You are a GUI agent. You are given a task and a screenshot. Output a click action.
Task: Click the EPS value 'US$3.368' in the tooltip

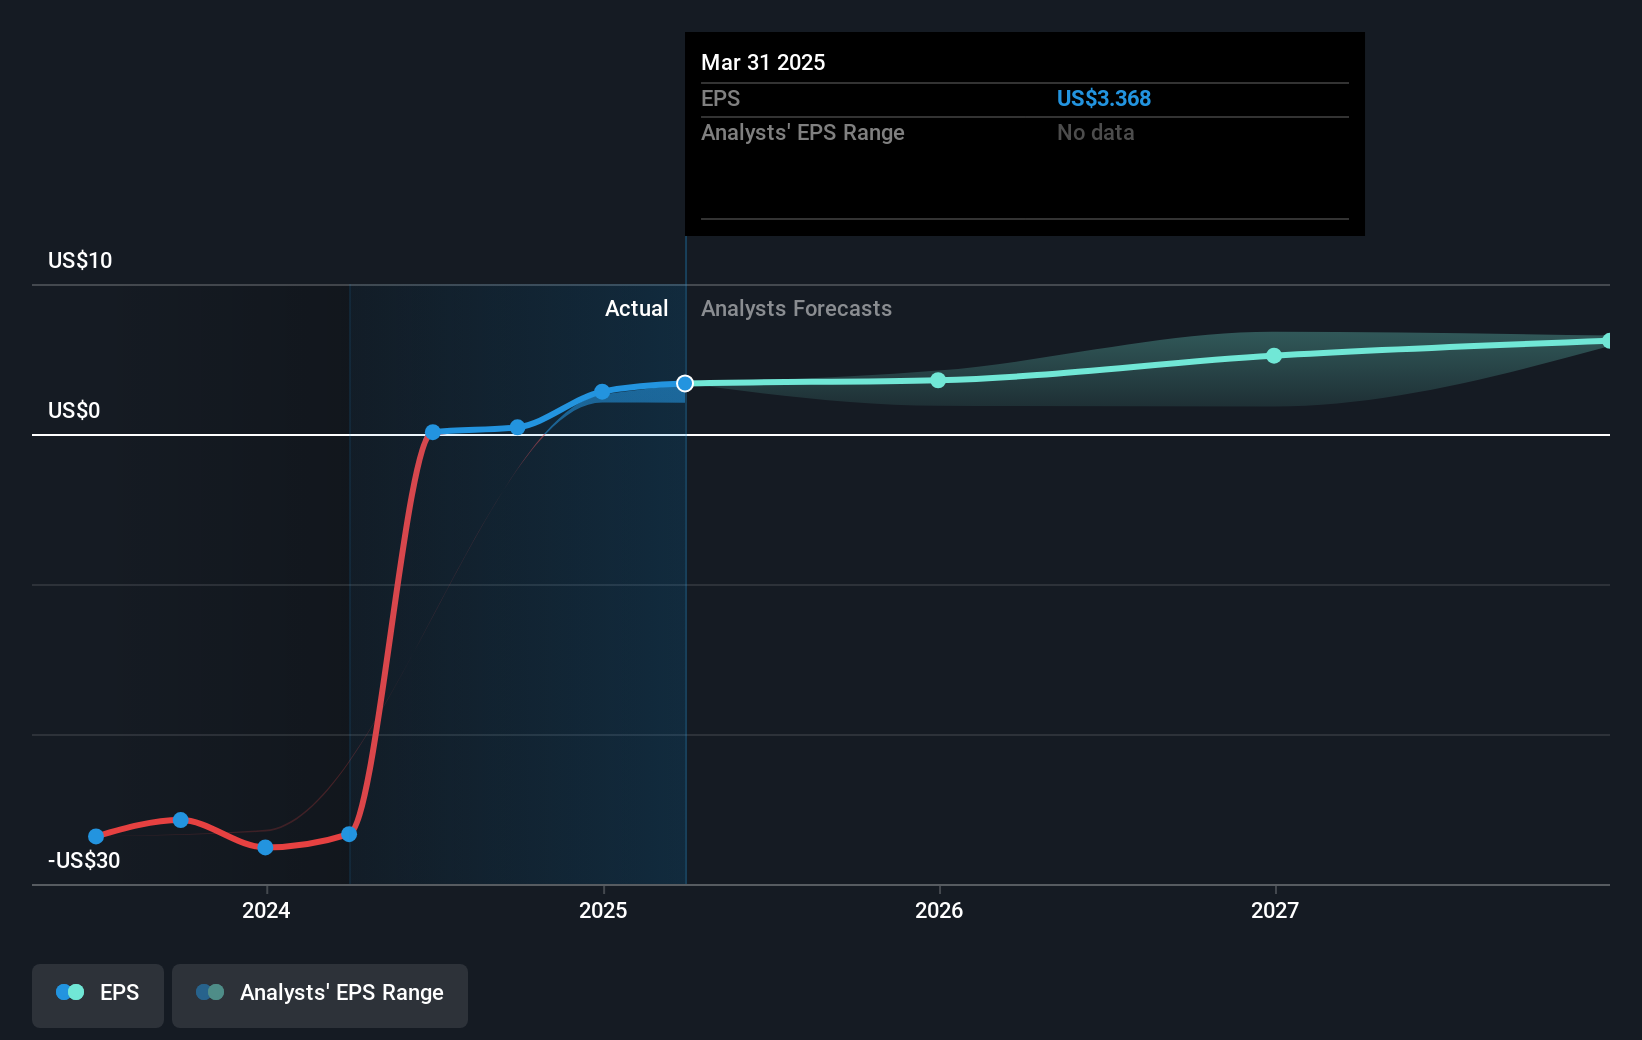tap(1104, 98)
